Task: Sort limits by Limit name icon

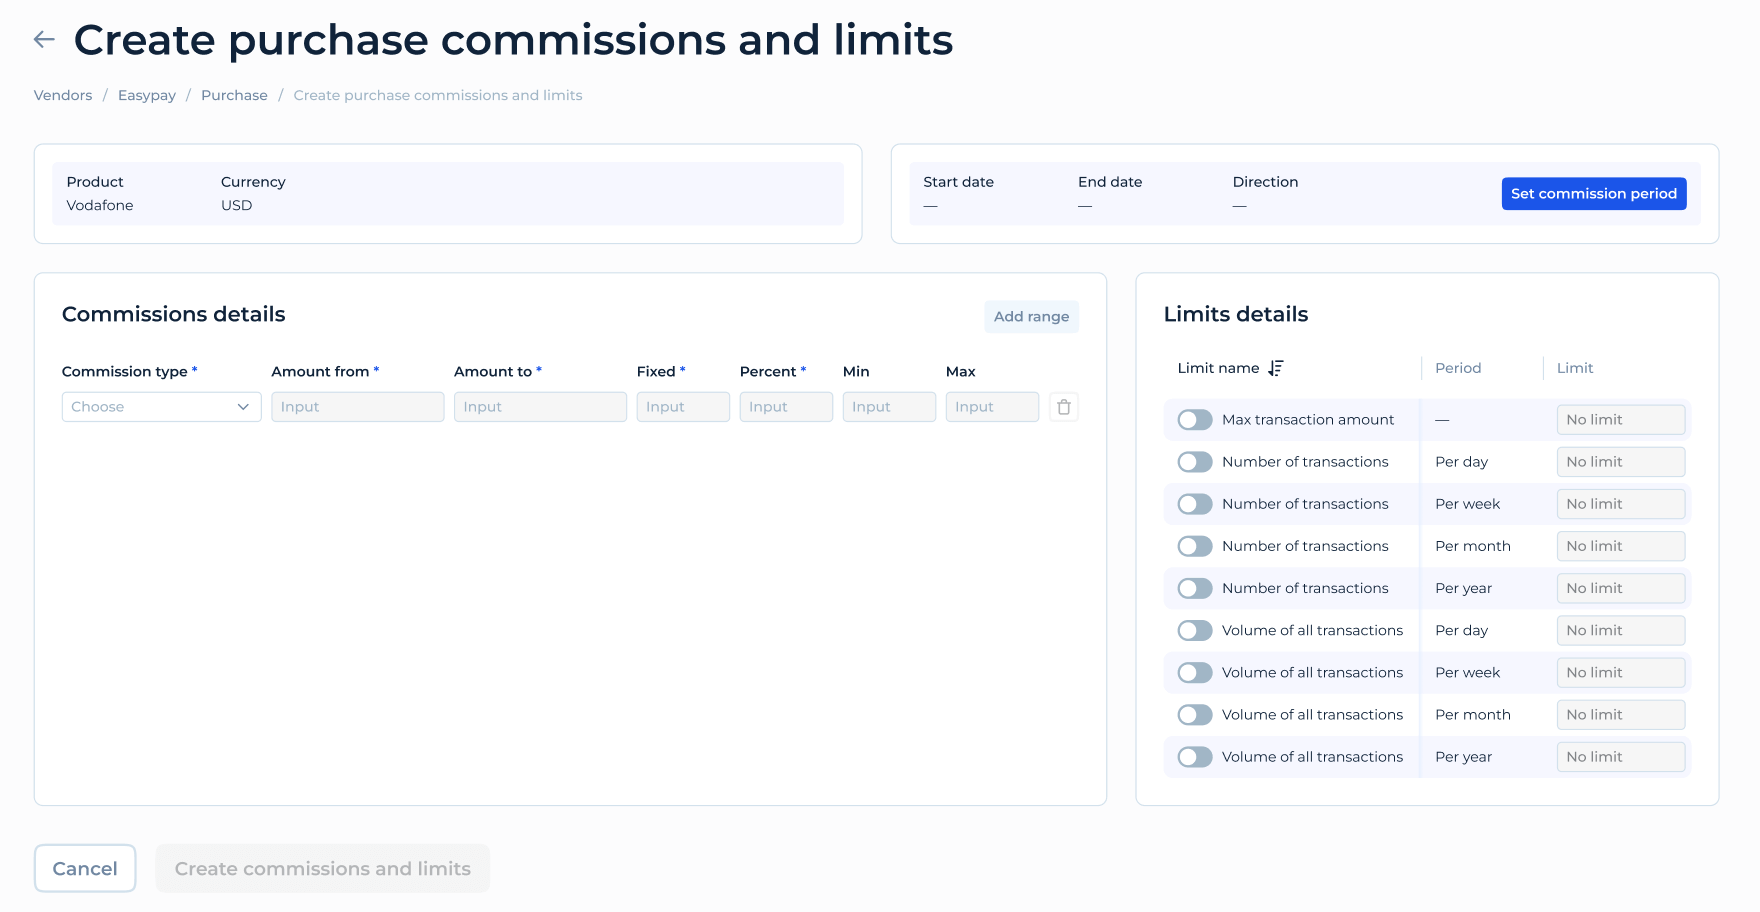Action: tap(1275, 368)
